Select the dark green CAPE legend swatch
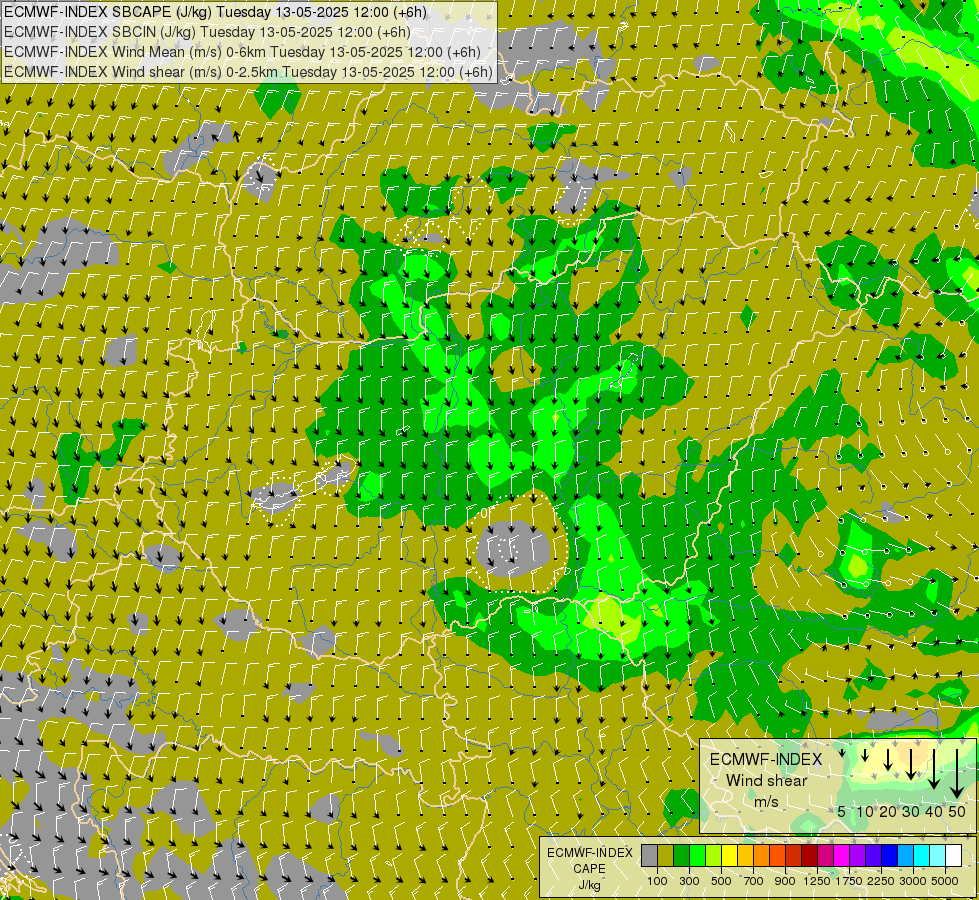 (x=682, y=856)
